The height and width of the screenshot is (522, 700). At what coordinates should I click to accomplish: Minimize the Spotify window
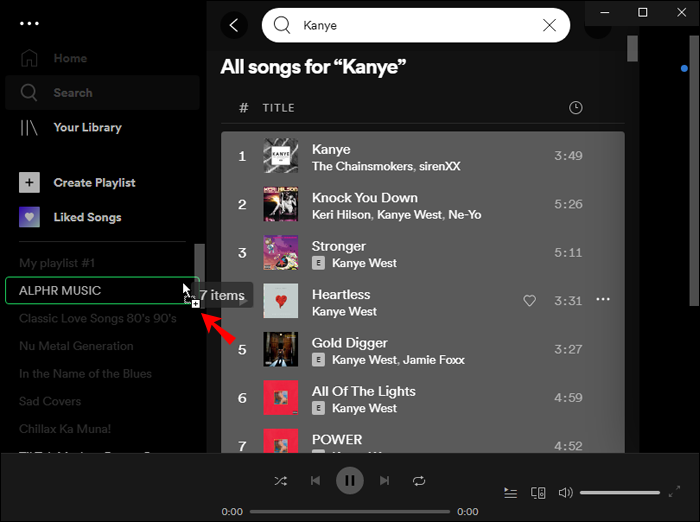604,13
